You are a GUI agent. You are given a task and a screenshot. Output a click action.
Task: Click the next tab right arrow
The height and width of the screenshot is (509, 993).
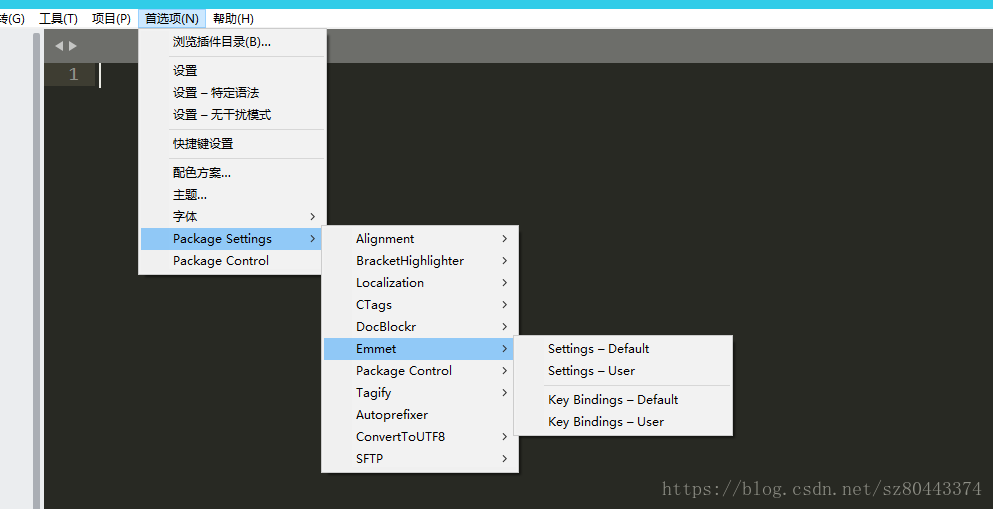click(x=73, y=46)
